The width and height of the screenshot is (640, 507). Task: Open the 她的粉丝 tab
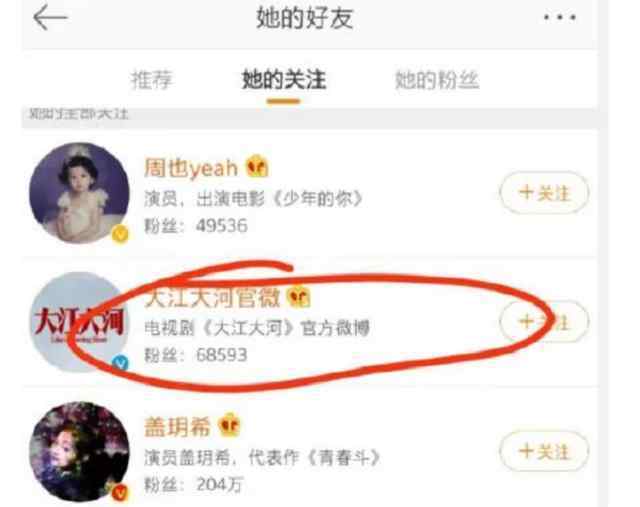[x=437, y=80]
